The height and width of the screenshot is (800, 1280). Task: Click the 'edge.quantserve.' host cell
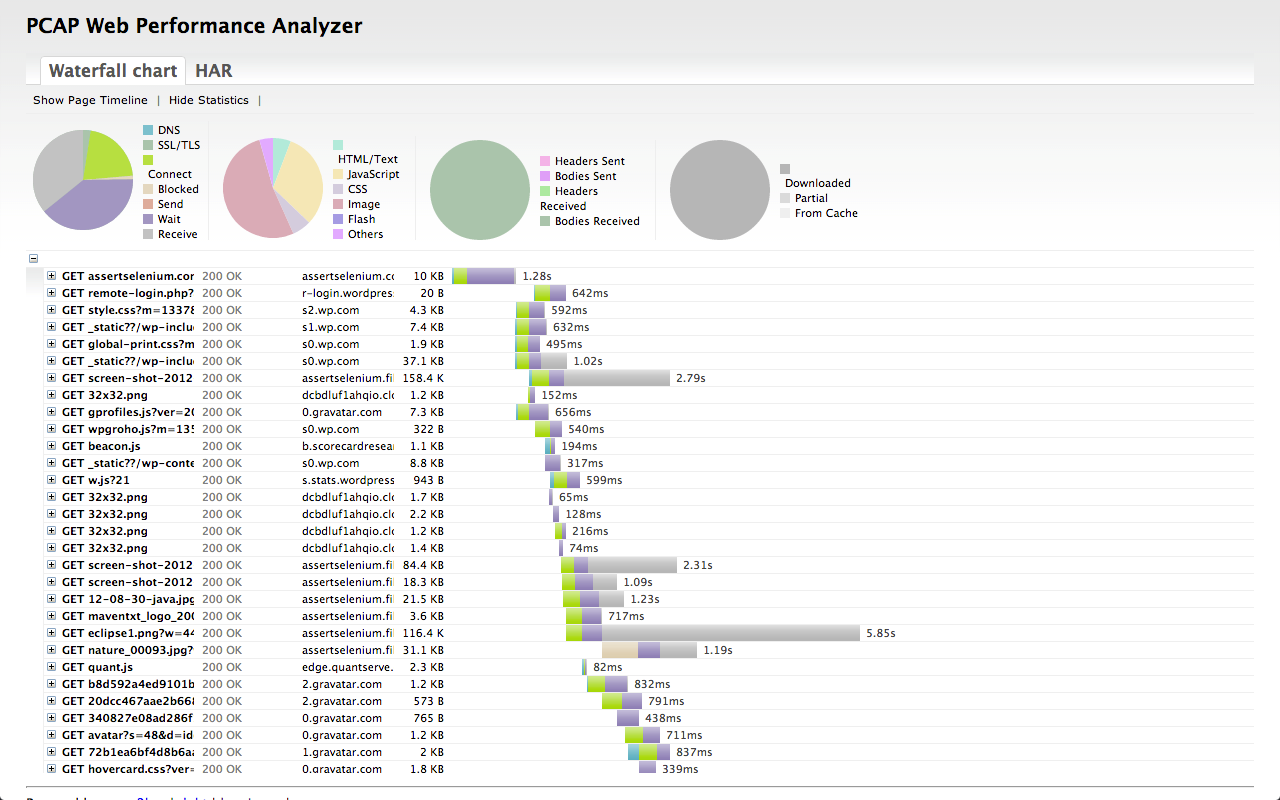pyautogui.click(x=348, y=667)
